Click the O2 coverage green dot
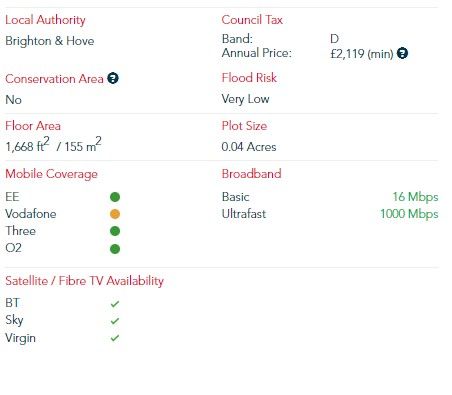Screen dimensions: 452x395 [x=115, y=249]
